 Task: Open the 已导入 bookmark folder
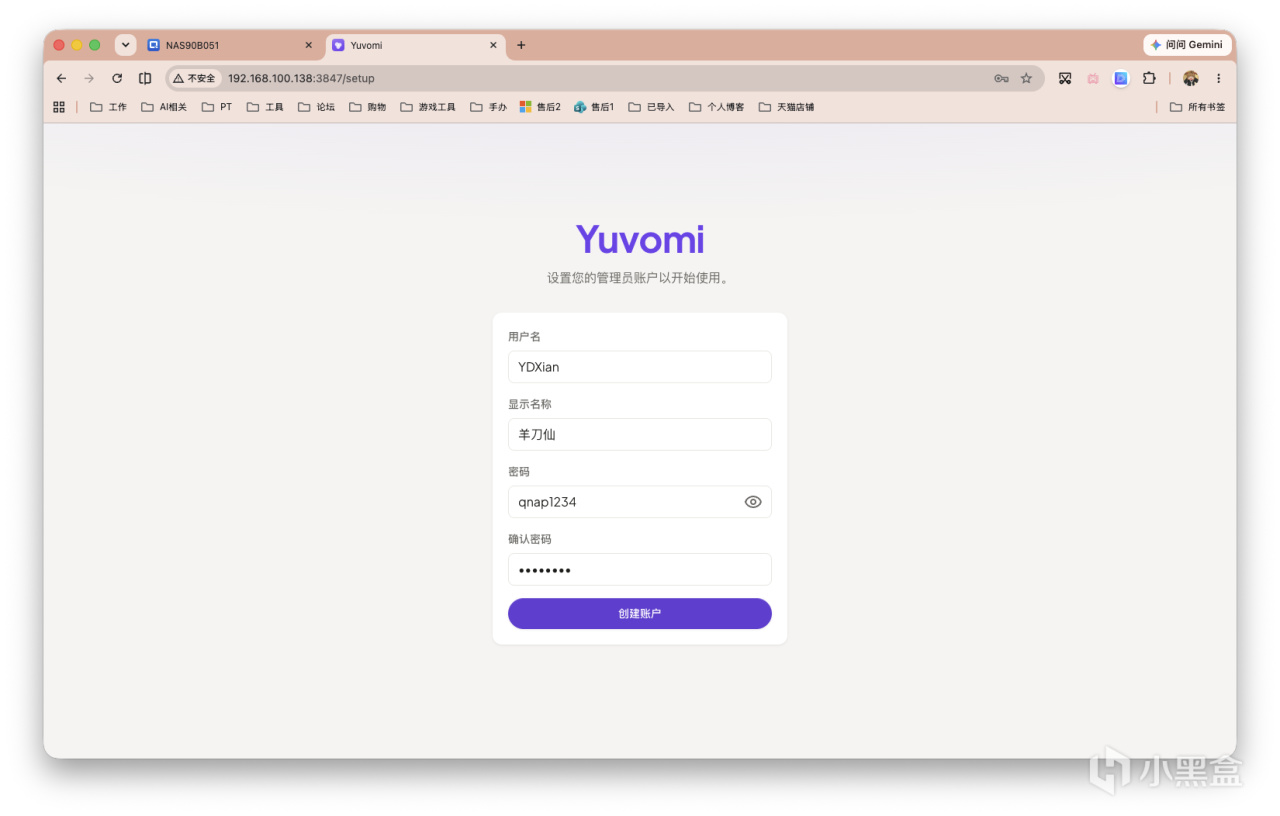point(651,107)
